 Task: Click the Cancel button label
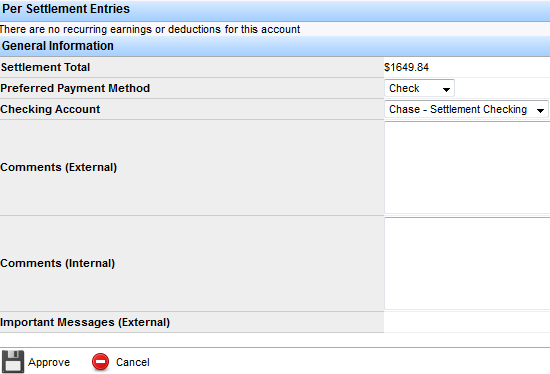[133, 362]
